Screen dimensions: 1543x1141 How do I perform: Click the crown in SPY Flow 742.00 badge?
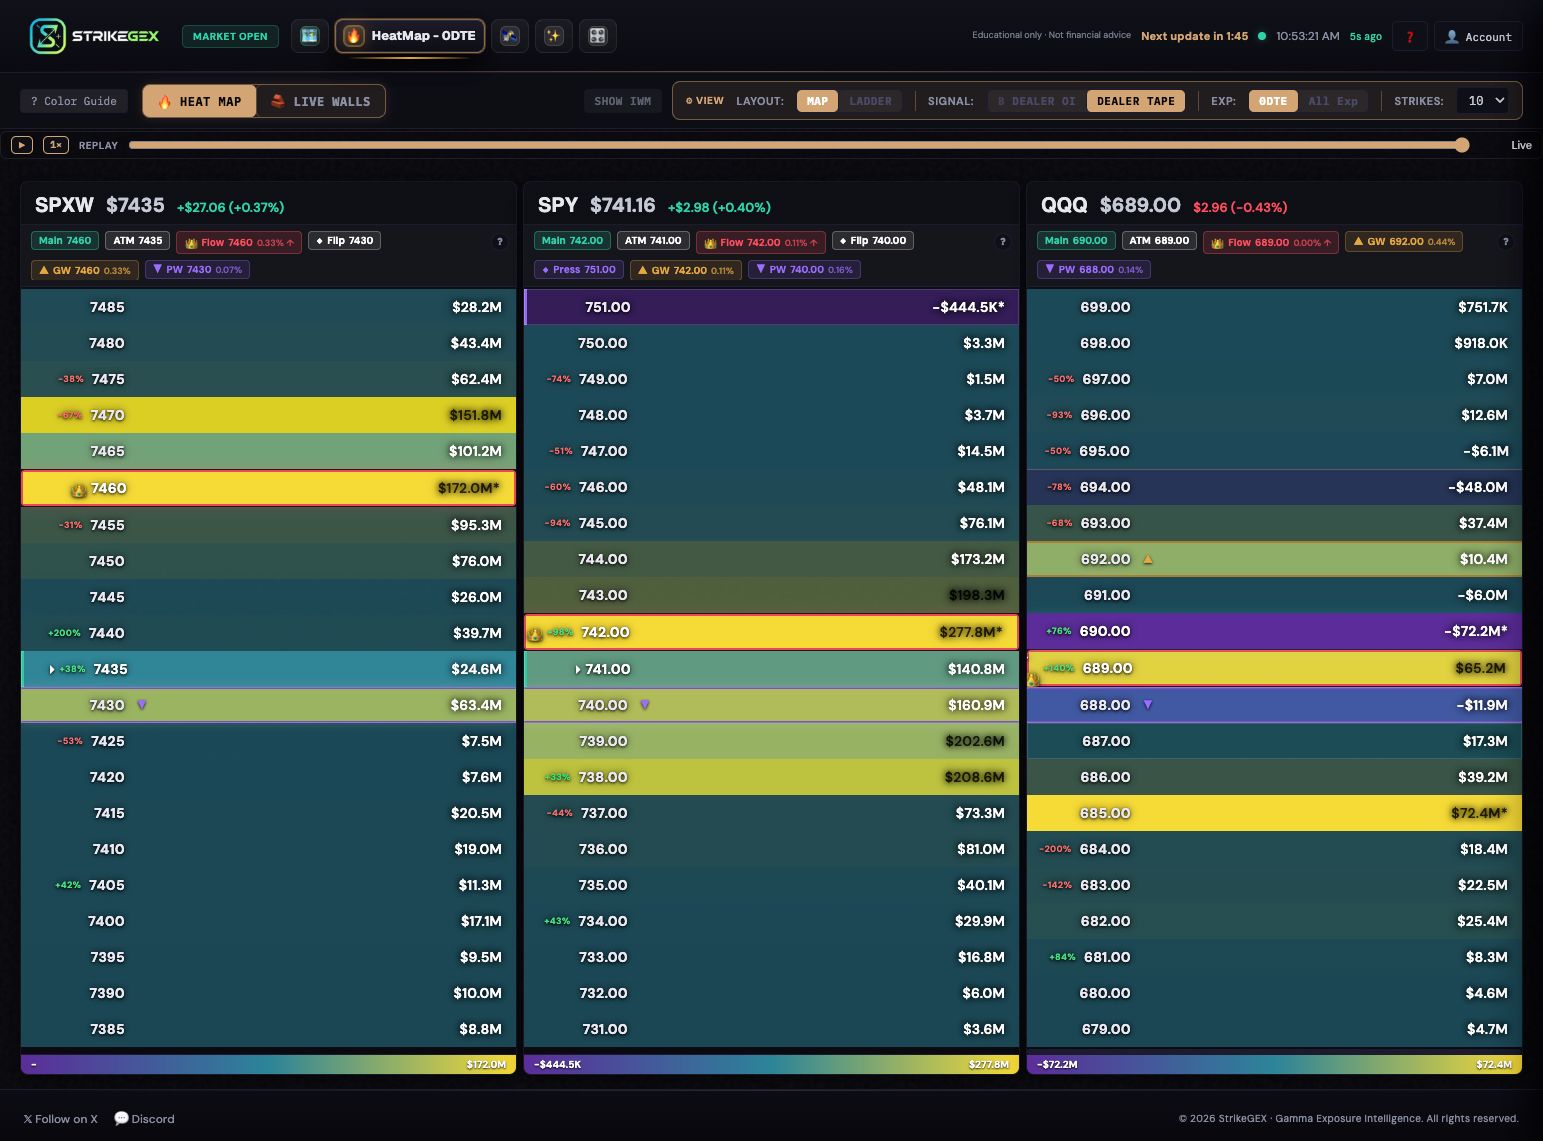(x=710, y=243)
